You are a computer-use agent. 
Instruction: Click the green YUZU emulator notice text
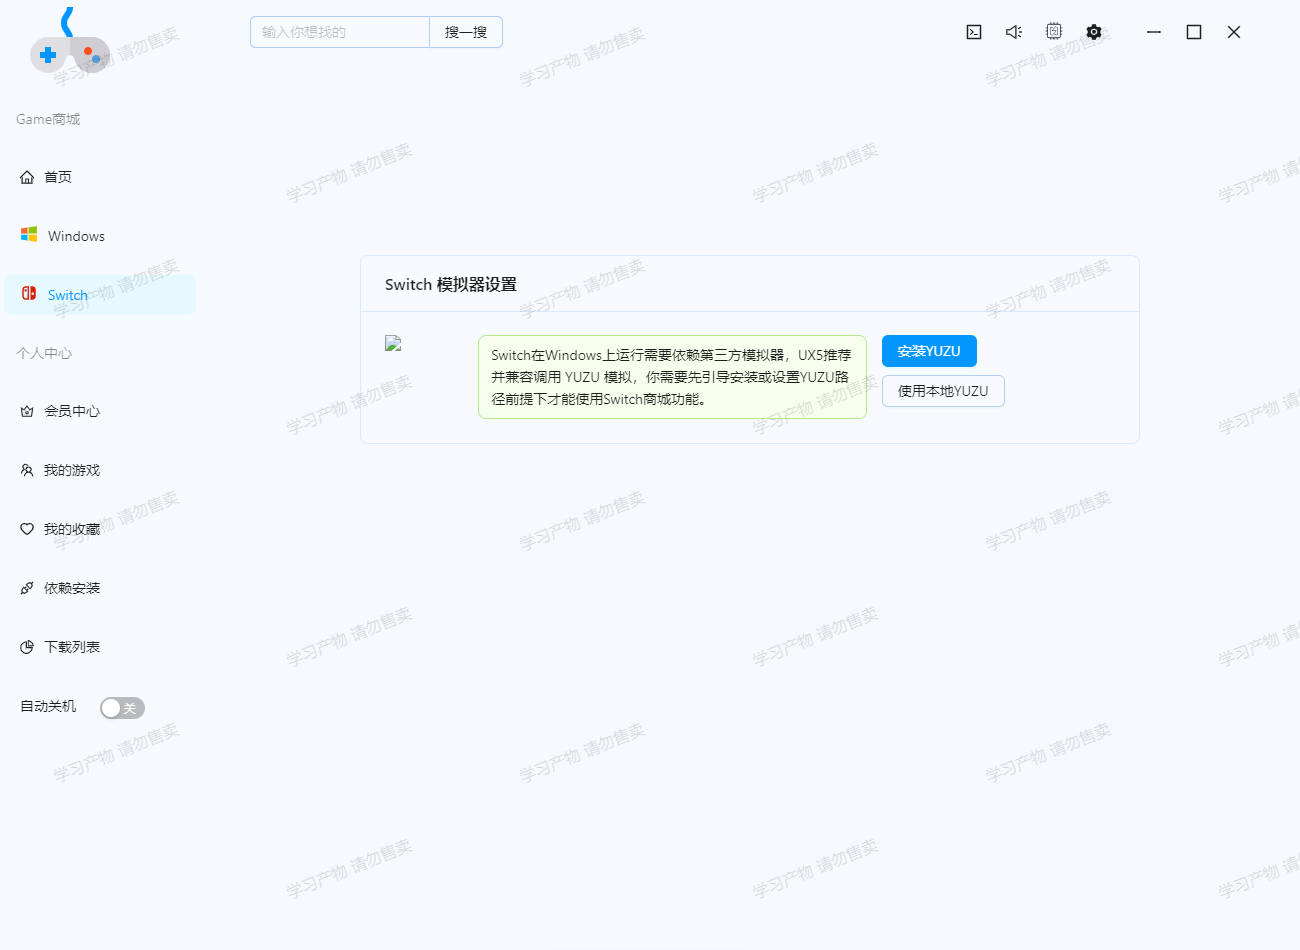pos(672,377)
